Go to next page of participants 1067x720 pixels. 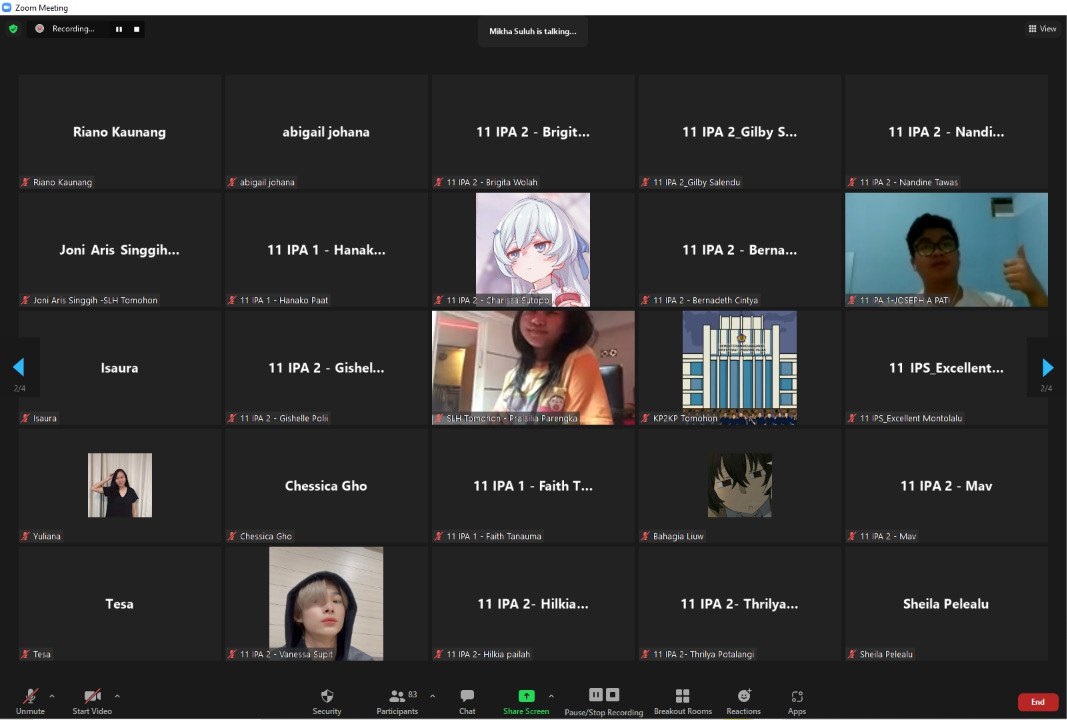[x=1047, y=368]
